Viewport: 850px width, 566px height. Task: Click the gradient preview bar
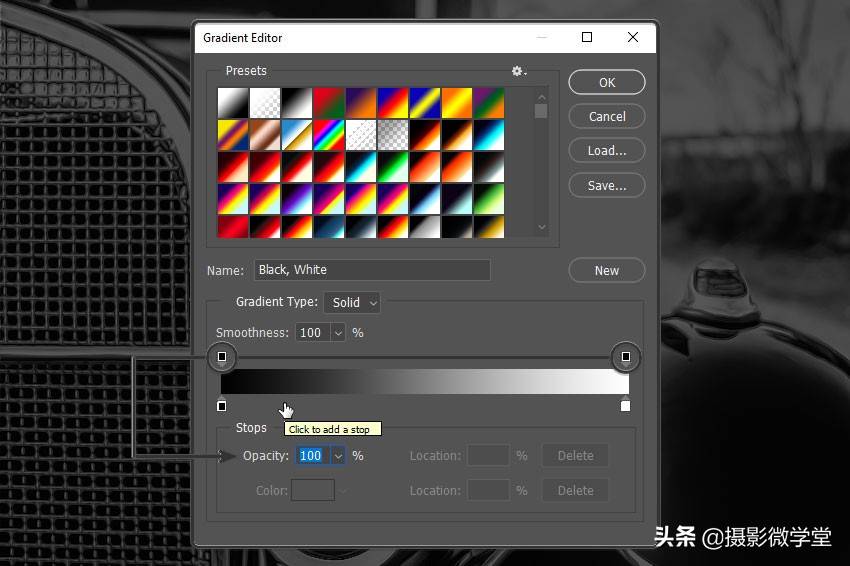pyautogui.click(x=425, y=382)
